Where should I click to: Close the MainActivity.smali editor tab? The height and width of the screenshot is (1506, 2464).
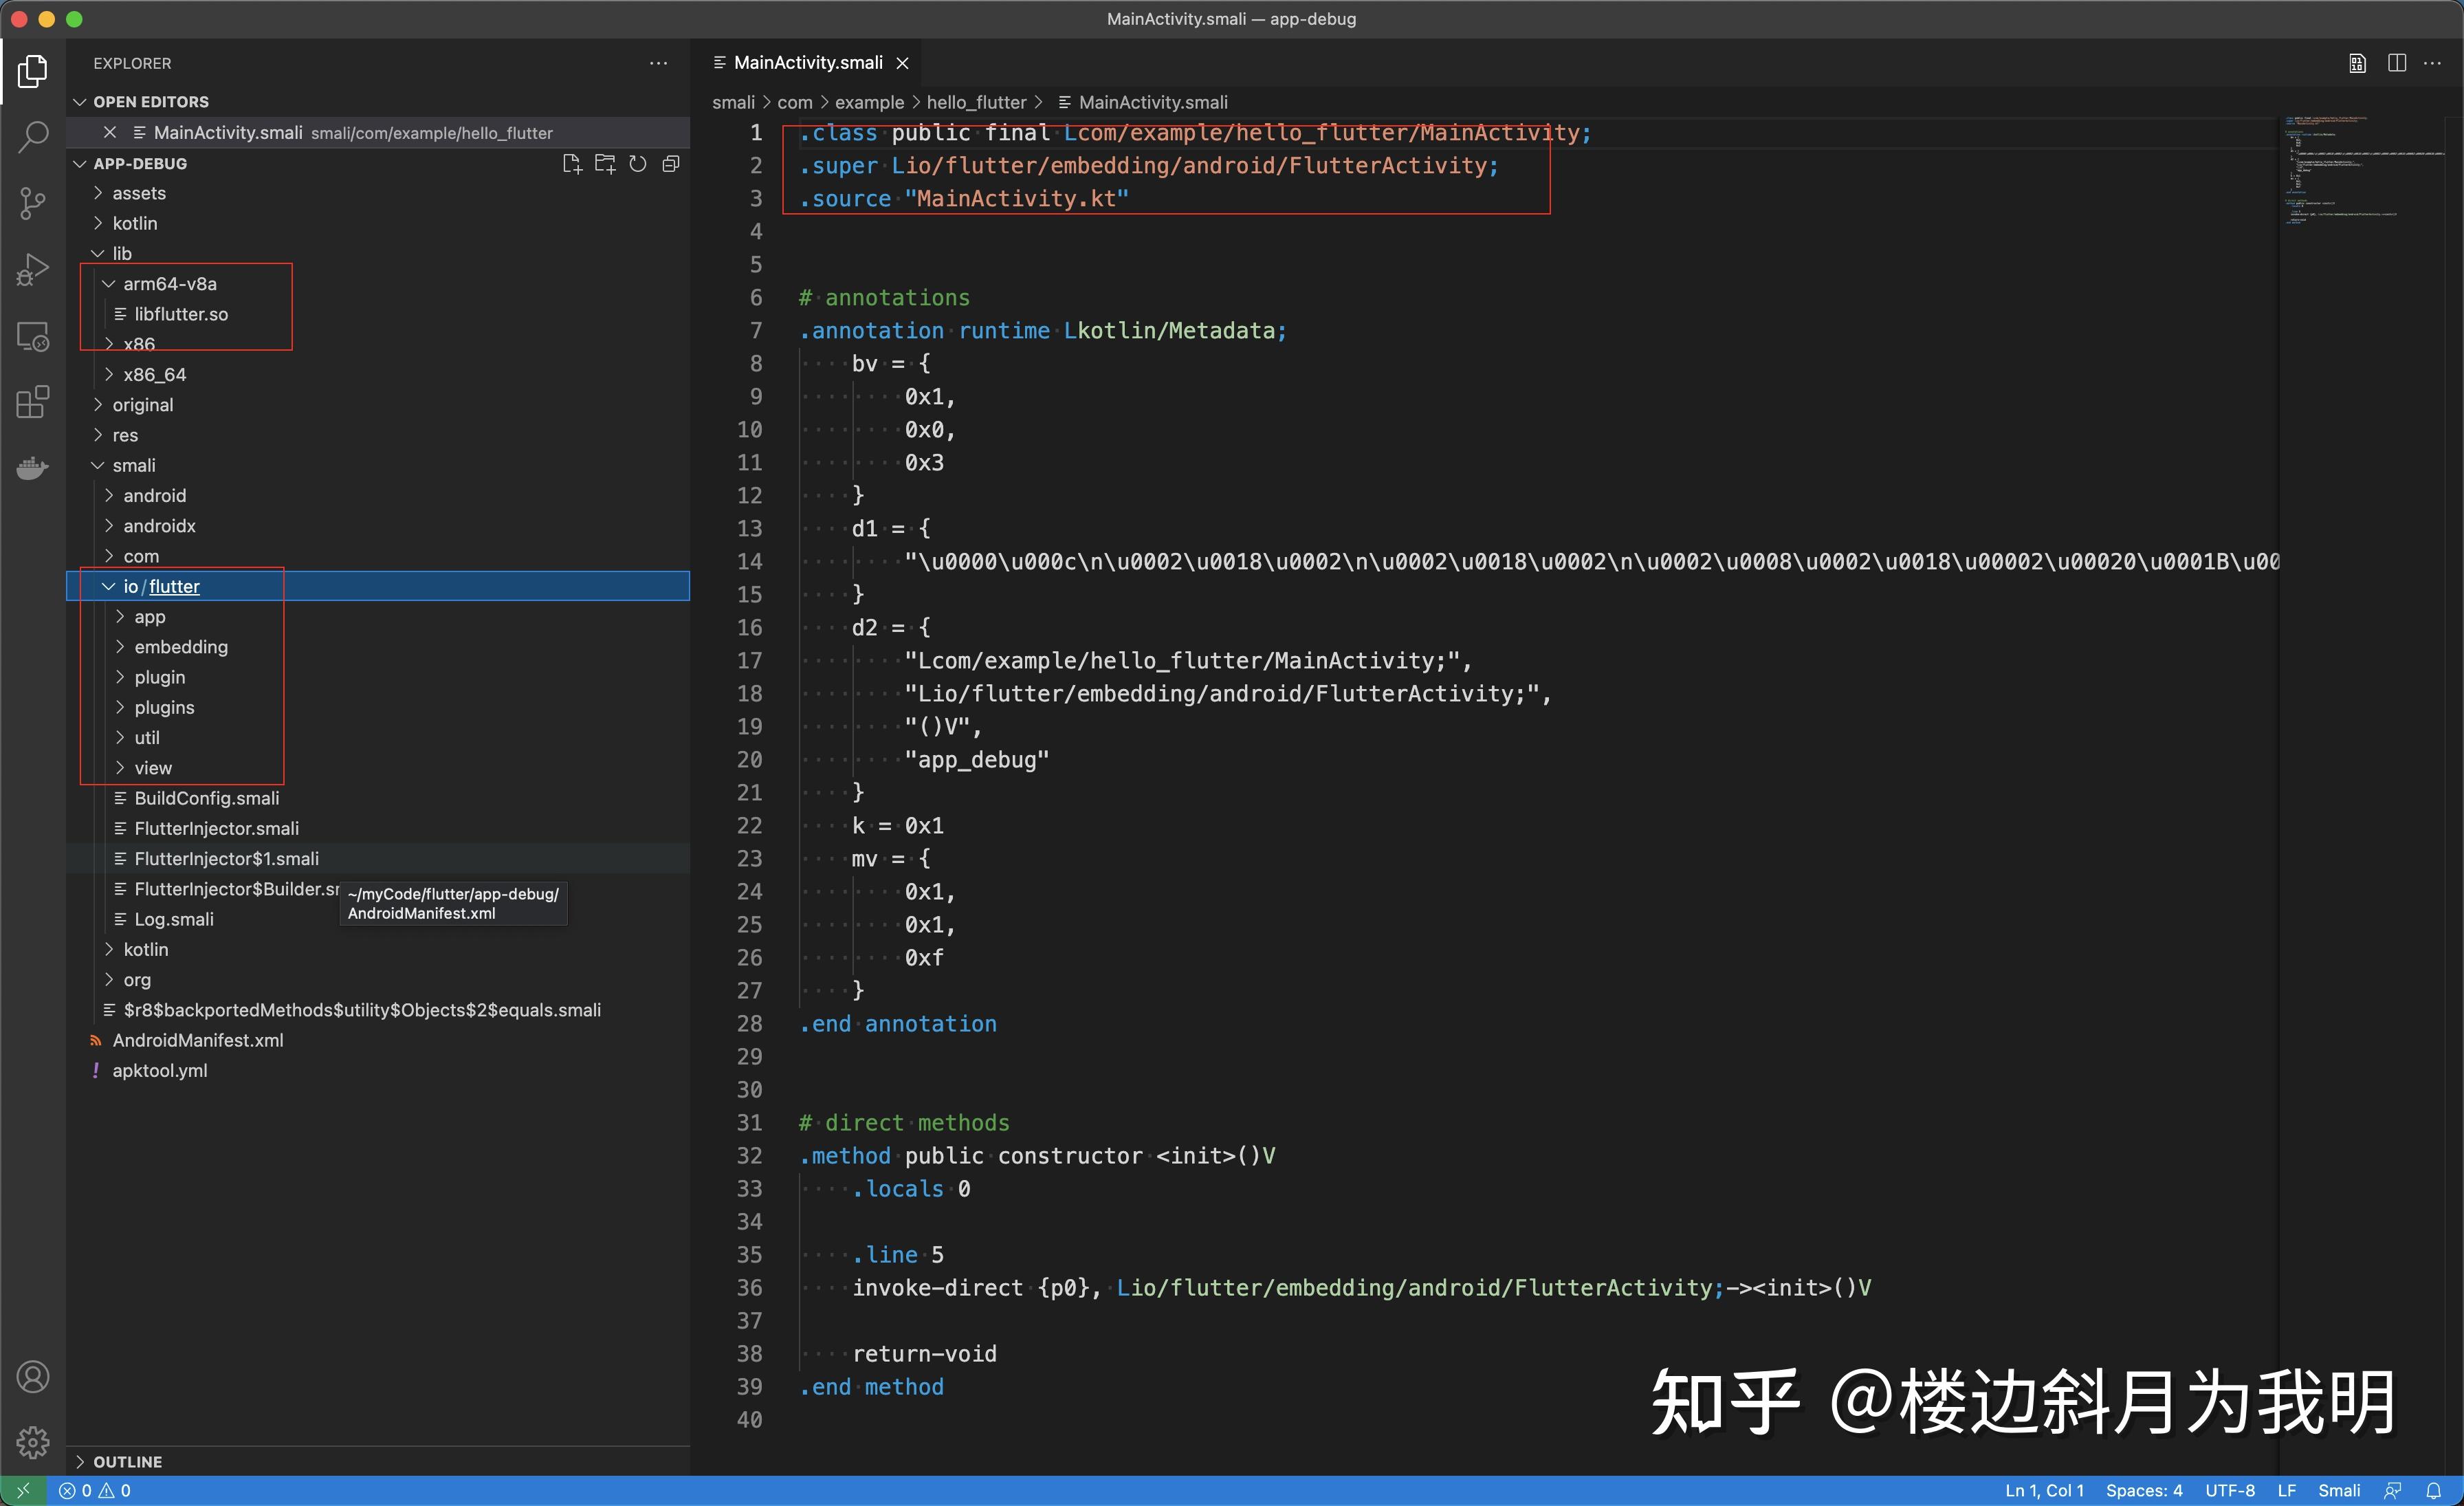(x=903, y=63)
